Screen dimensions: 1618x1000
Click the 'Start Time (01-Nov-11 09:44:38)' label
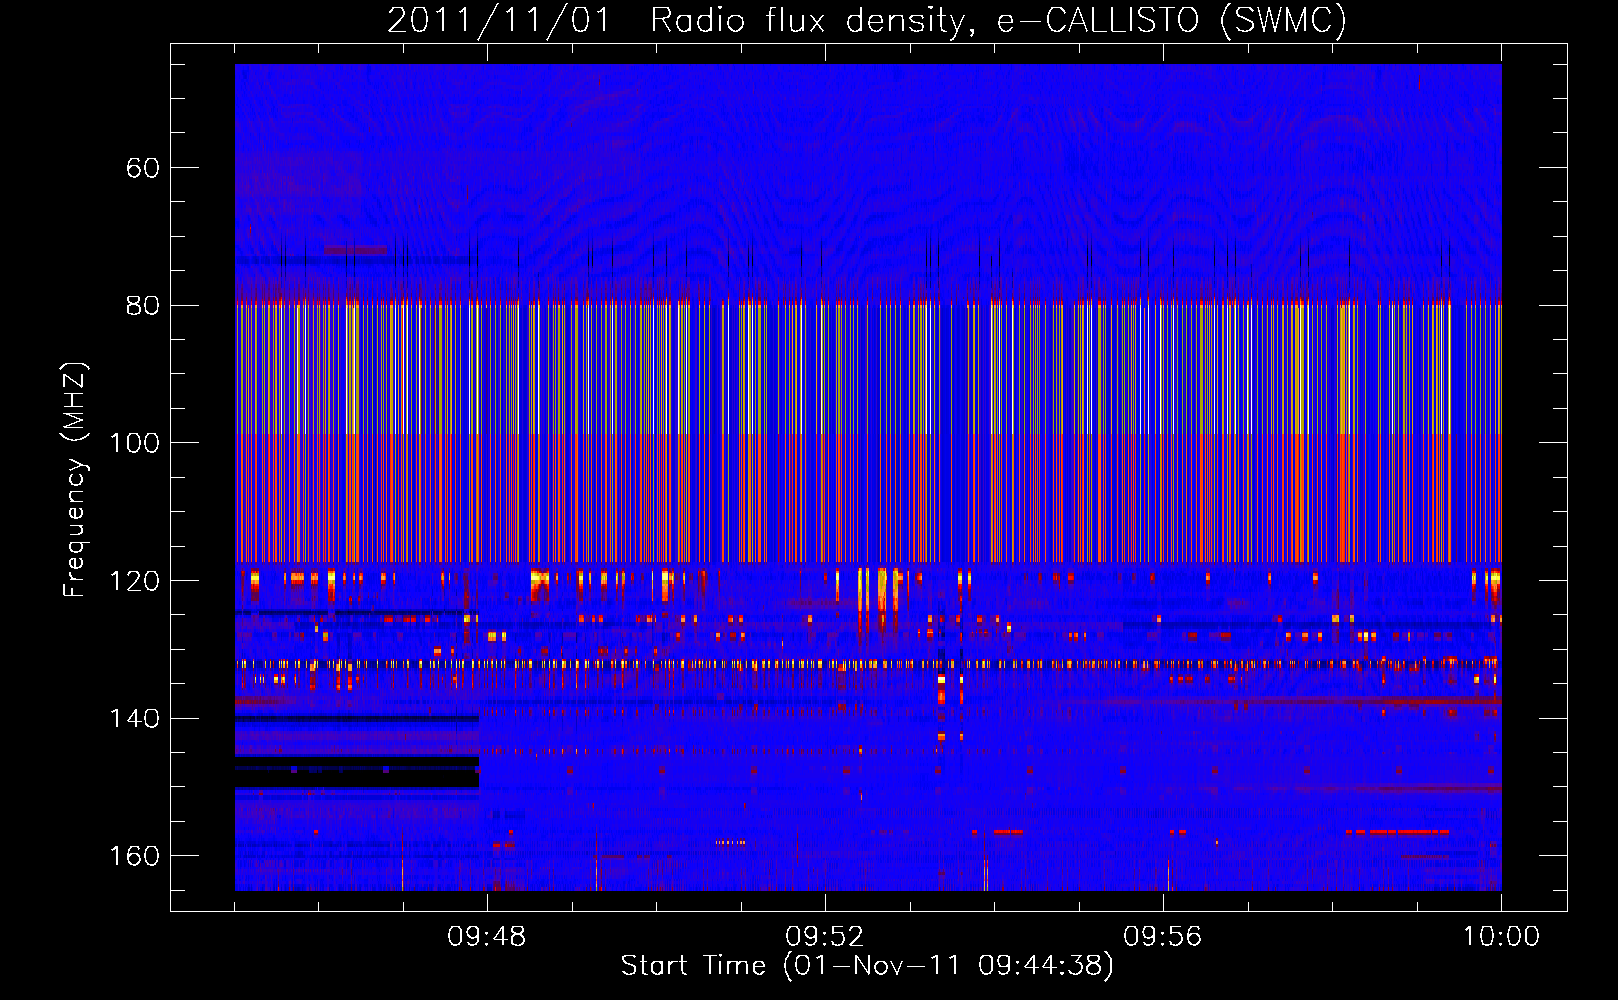pyautogui.click(x=867, y=966)
